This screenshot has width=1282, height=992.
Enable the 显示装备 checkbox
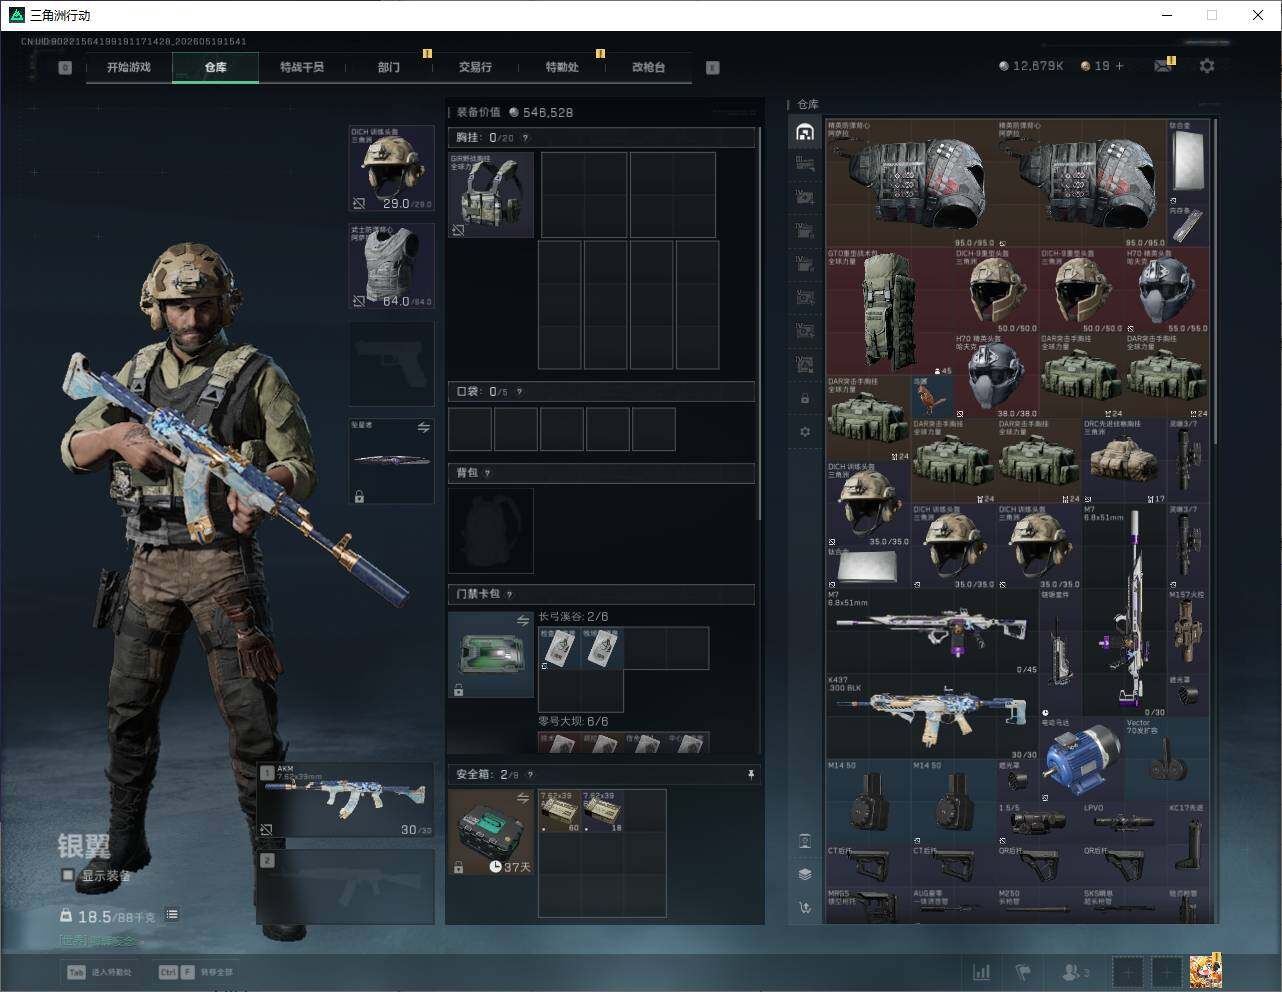tap(67, 876)
